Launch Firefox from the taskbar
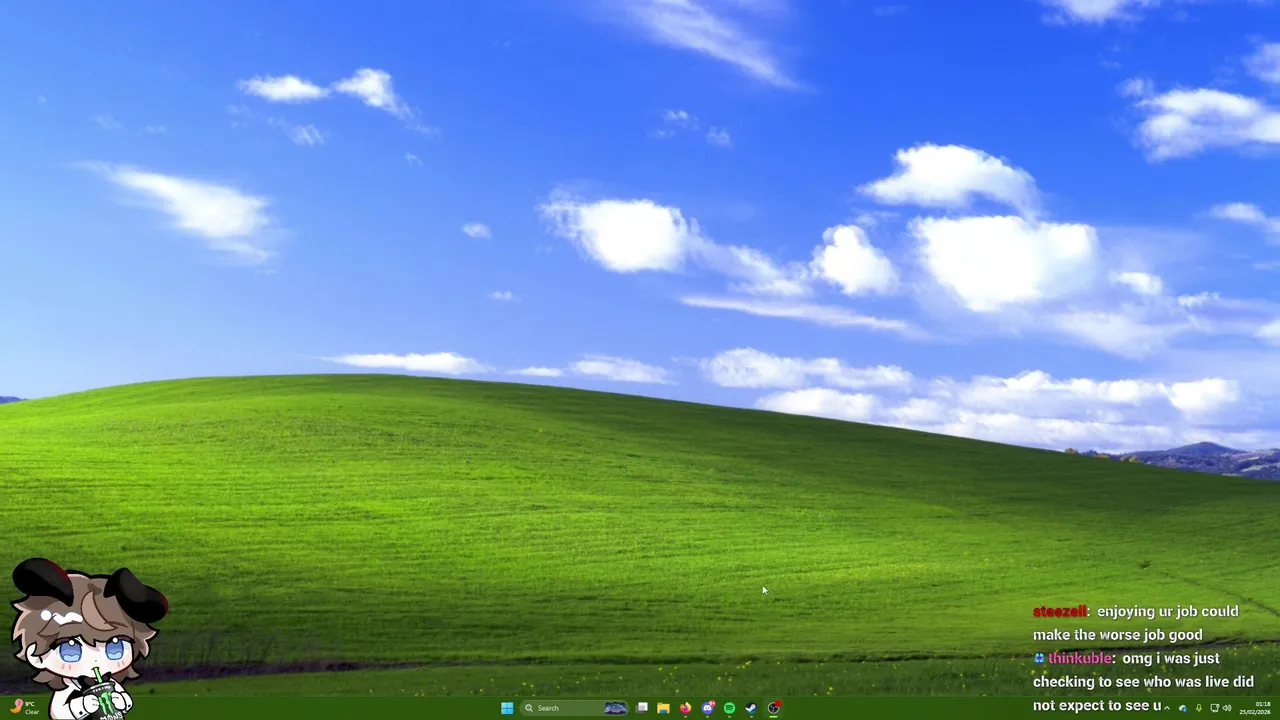Image resolution: width=1280 pixels, height=720 pixels. (x=685, y=708)
